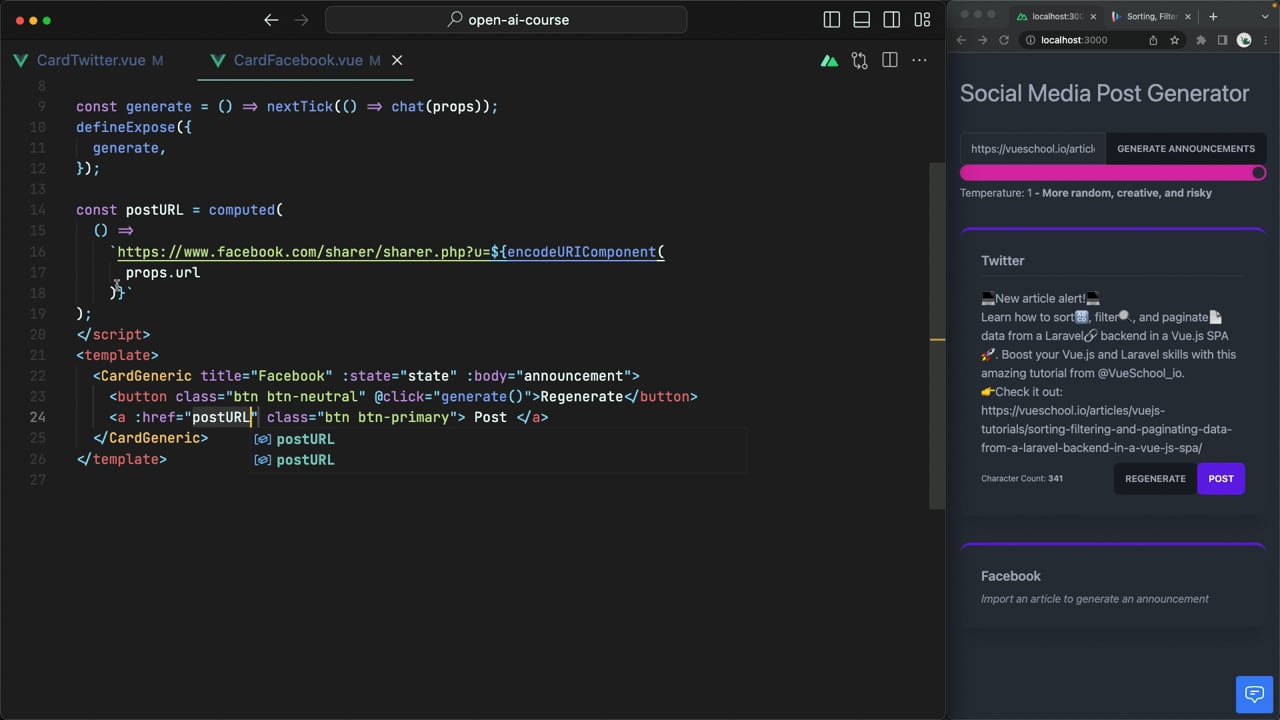Split the editor right
The height and width of the screenshot is (720, 1280).
[x=889, y=61]
